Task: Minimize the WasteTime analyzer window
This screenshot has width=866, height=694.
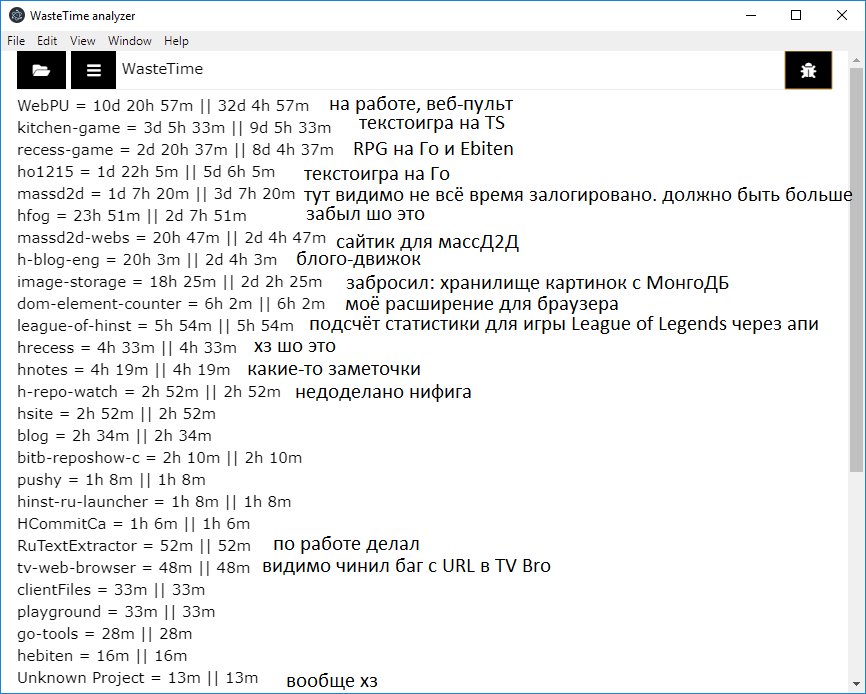Action: pyautogui.click(x=748, y=16)
